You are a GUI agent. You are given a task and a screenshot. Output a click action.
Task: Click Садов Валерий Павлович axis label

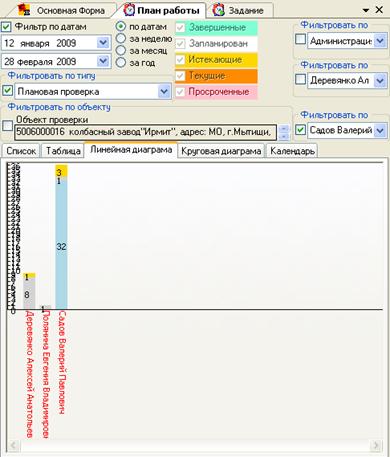click(62, 363)
